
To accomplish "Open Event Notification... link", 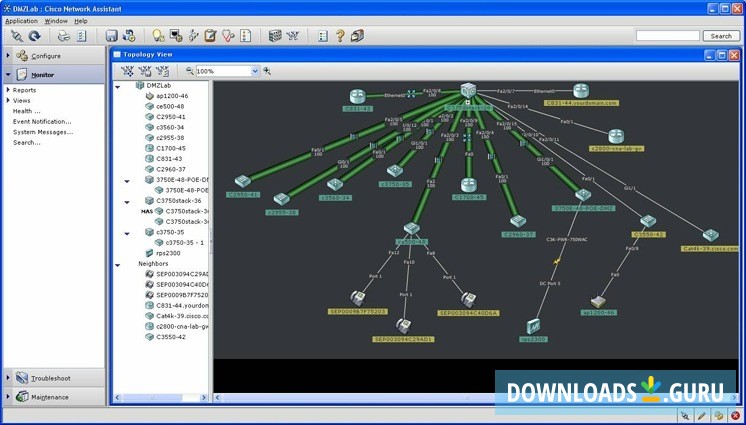I will click(42, 121).
